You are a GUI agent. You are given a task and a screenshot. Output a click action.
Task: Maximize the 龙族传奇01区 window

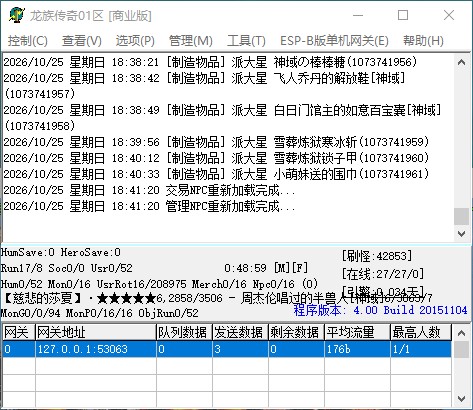pyautogui.click(x=403, y=15)
